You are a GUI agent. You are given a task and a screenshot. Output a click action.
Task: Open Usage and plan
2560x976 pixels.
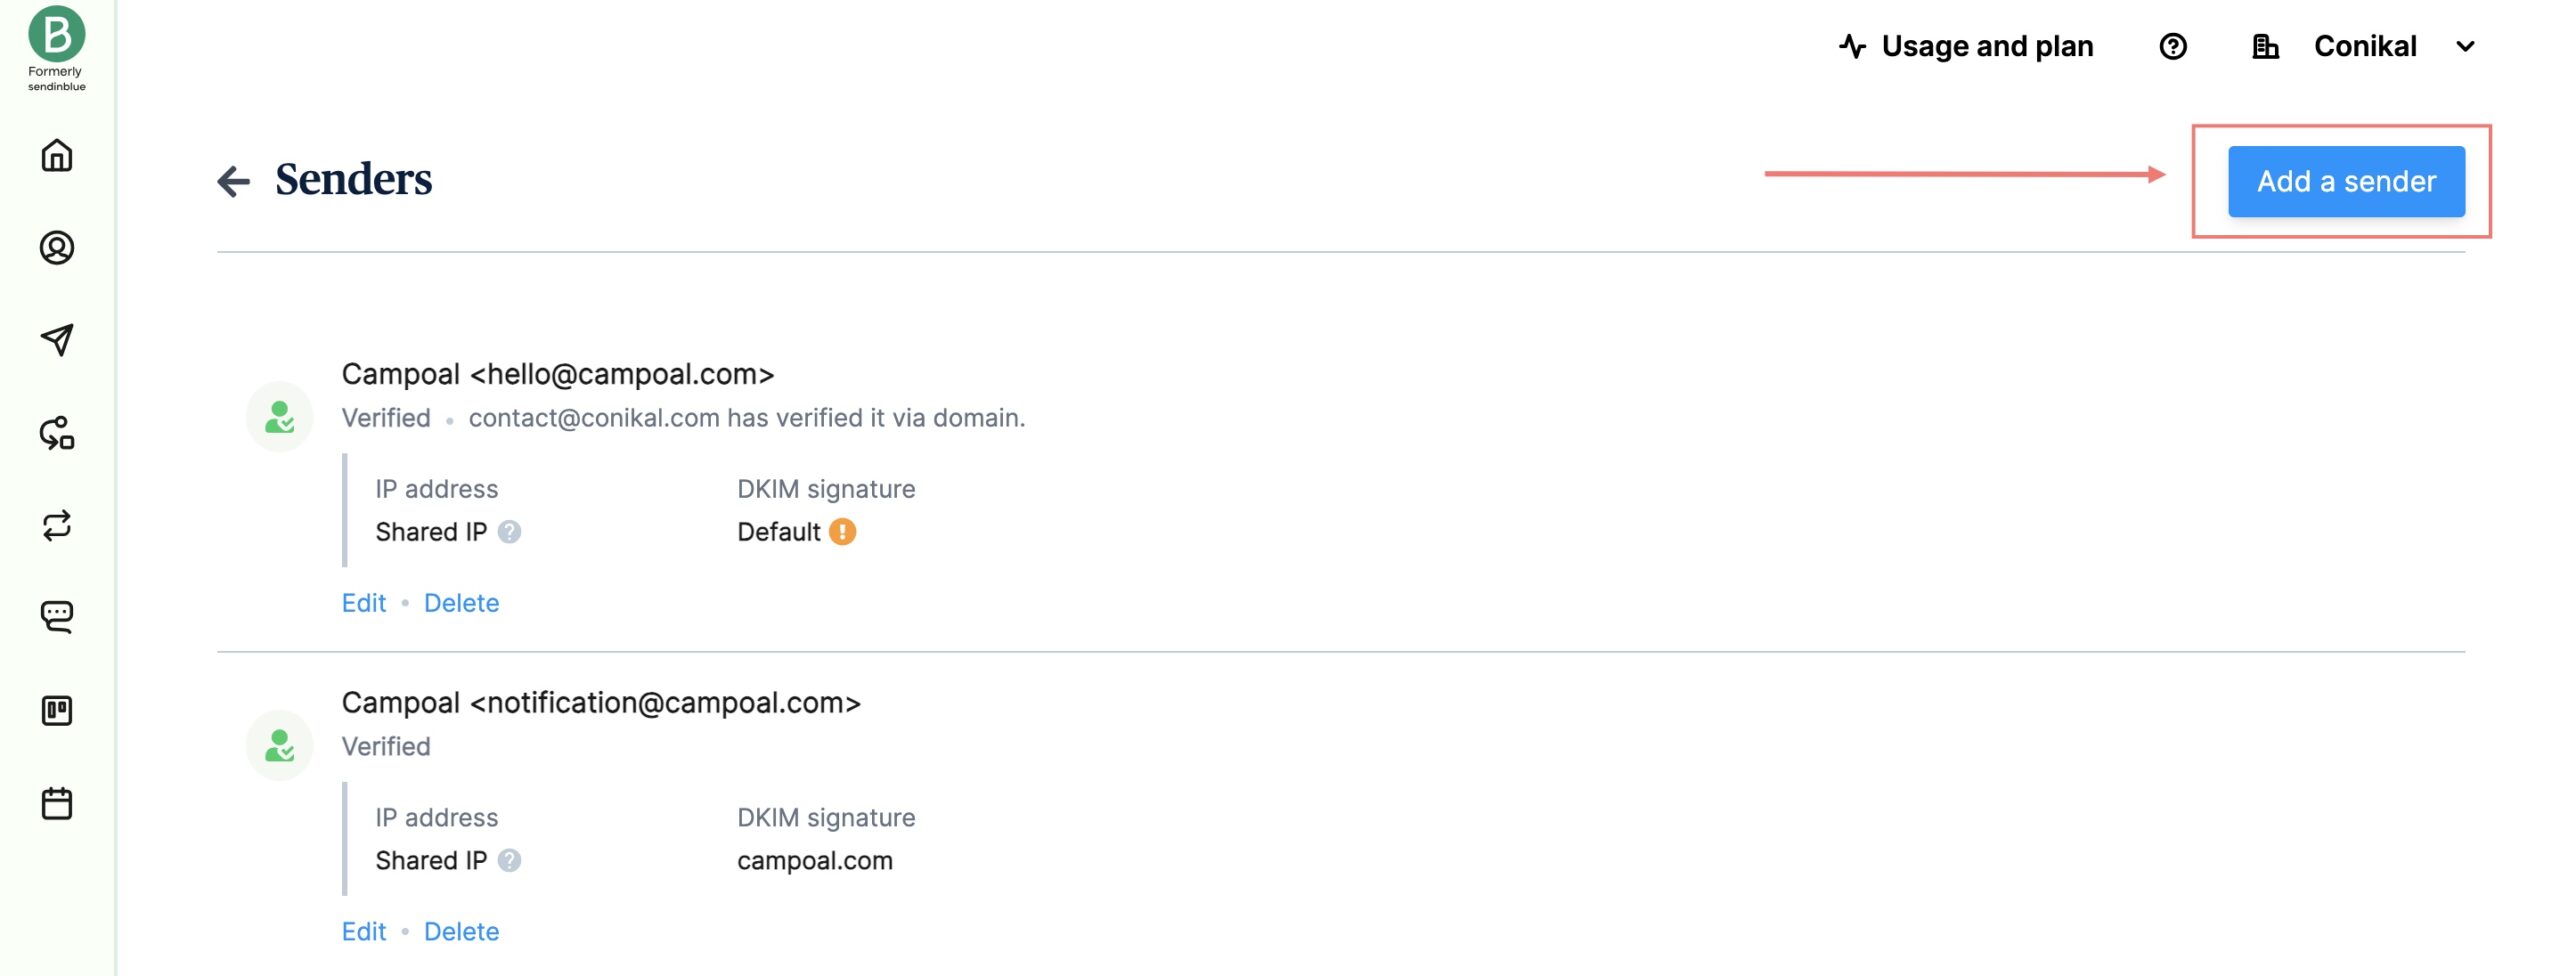[x=1966, y=47]
